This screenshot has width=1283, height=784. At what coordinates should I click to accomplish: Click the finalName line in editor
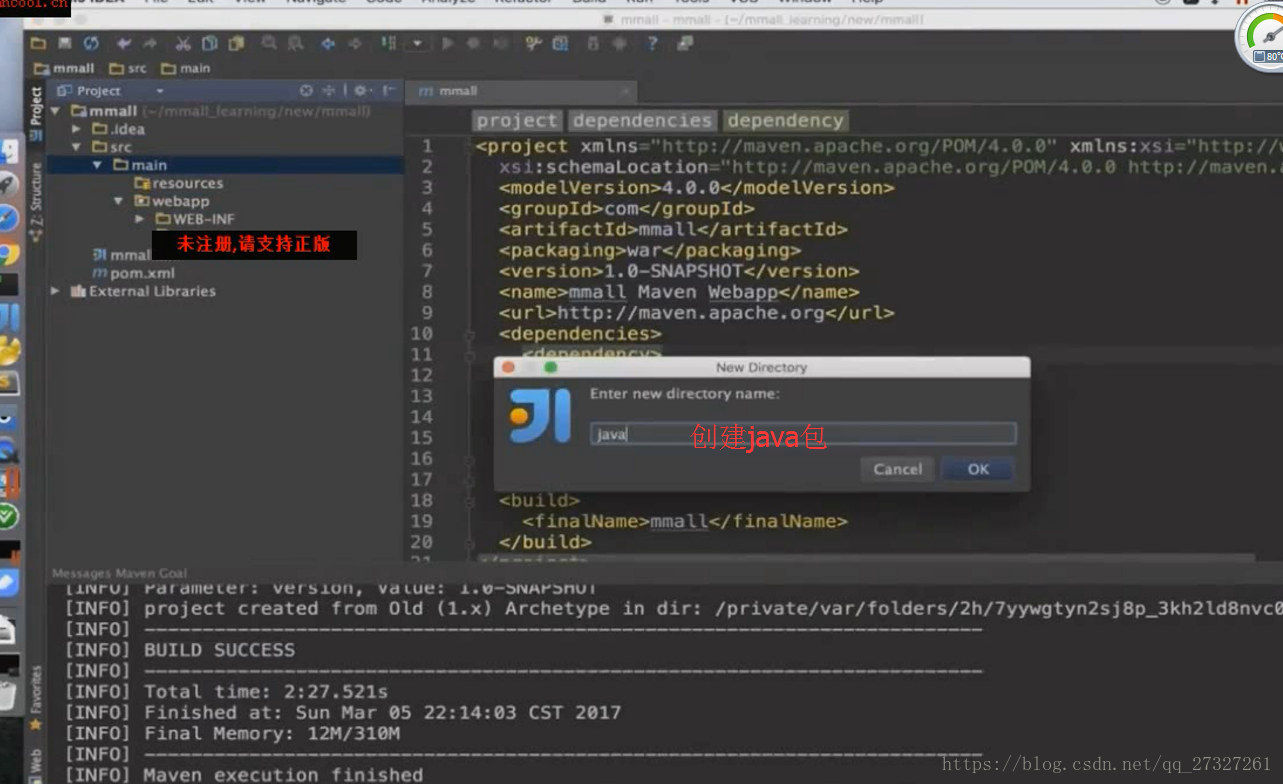tap(685, 521)
